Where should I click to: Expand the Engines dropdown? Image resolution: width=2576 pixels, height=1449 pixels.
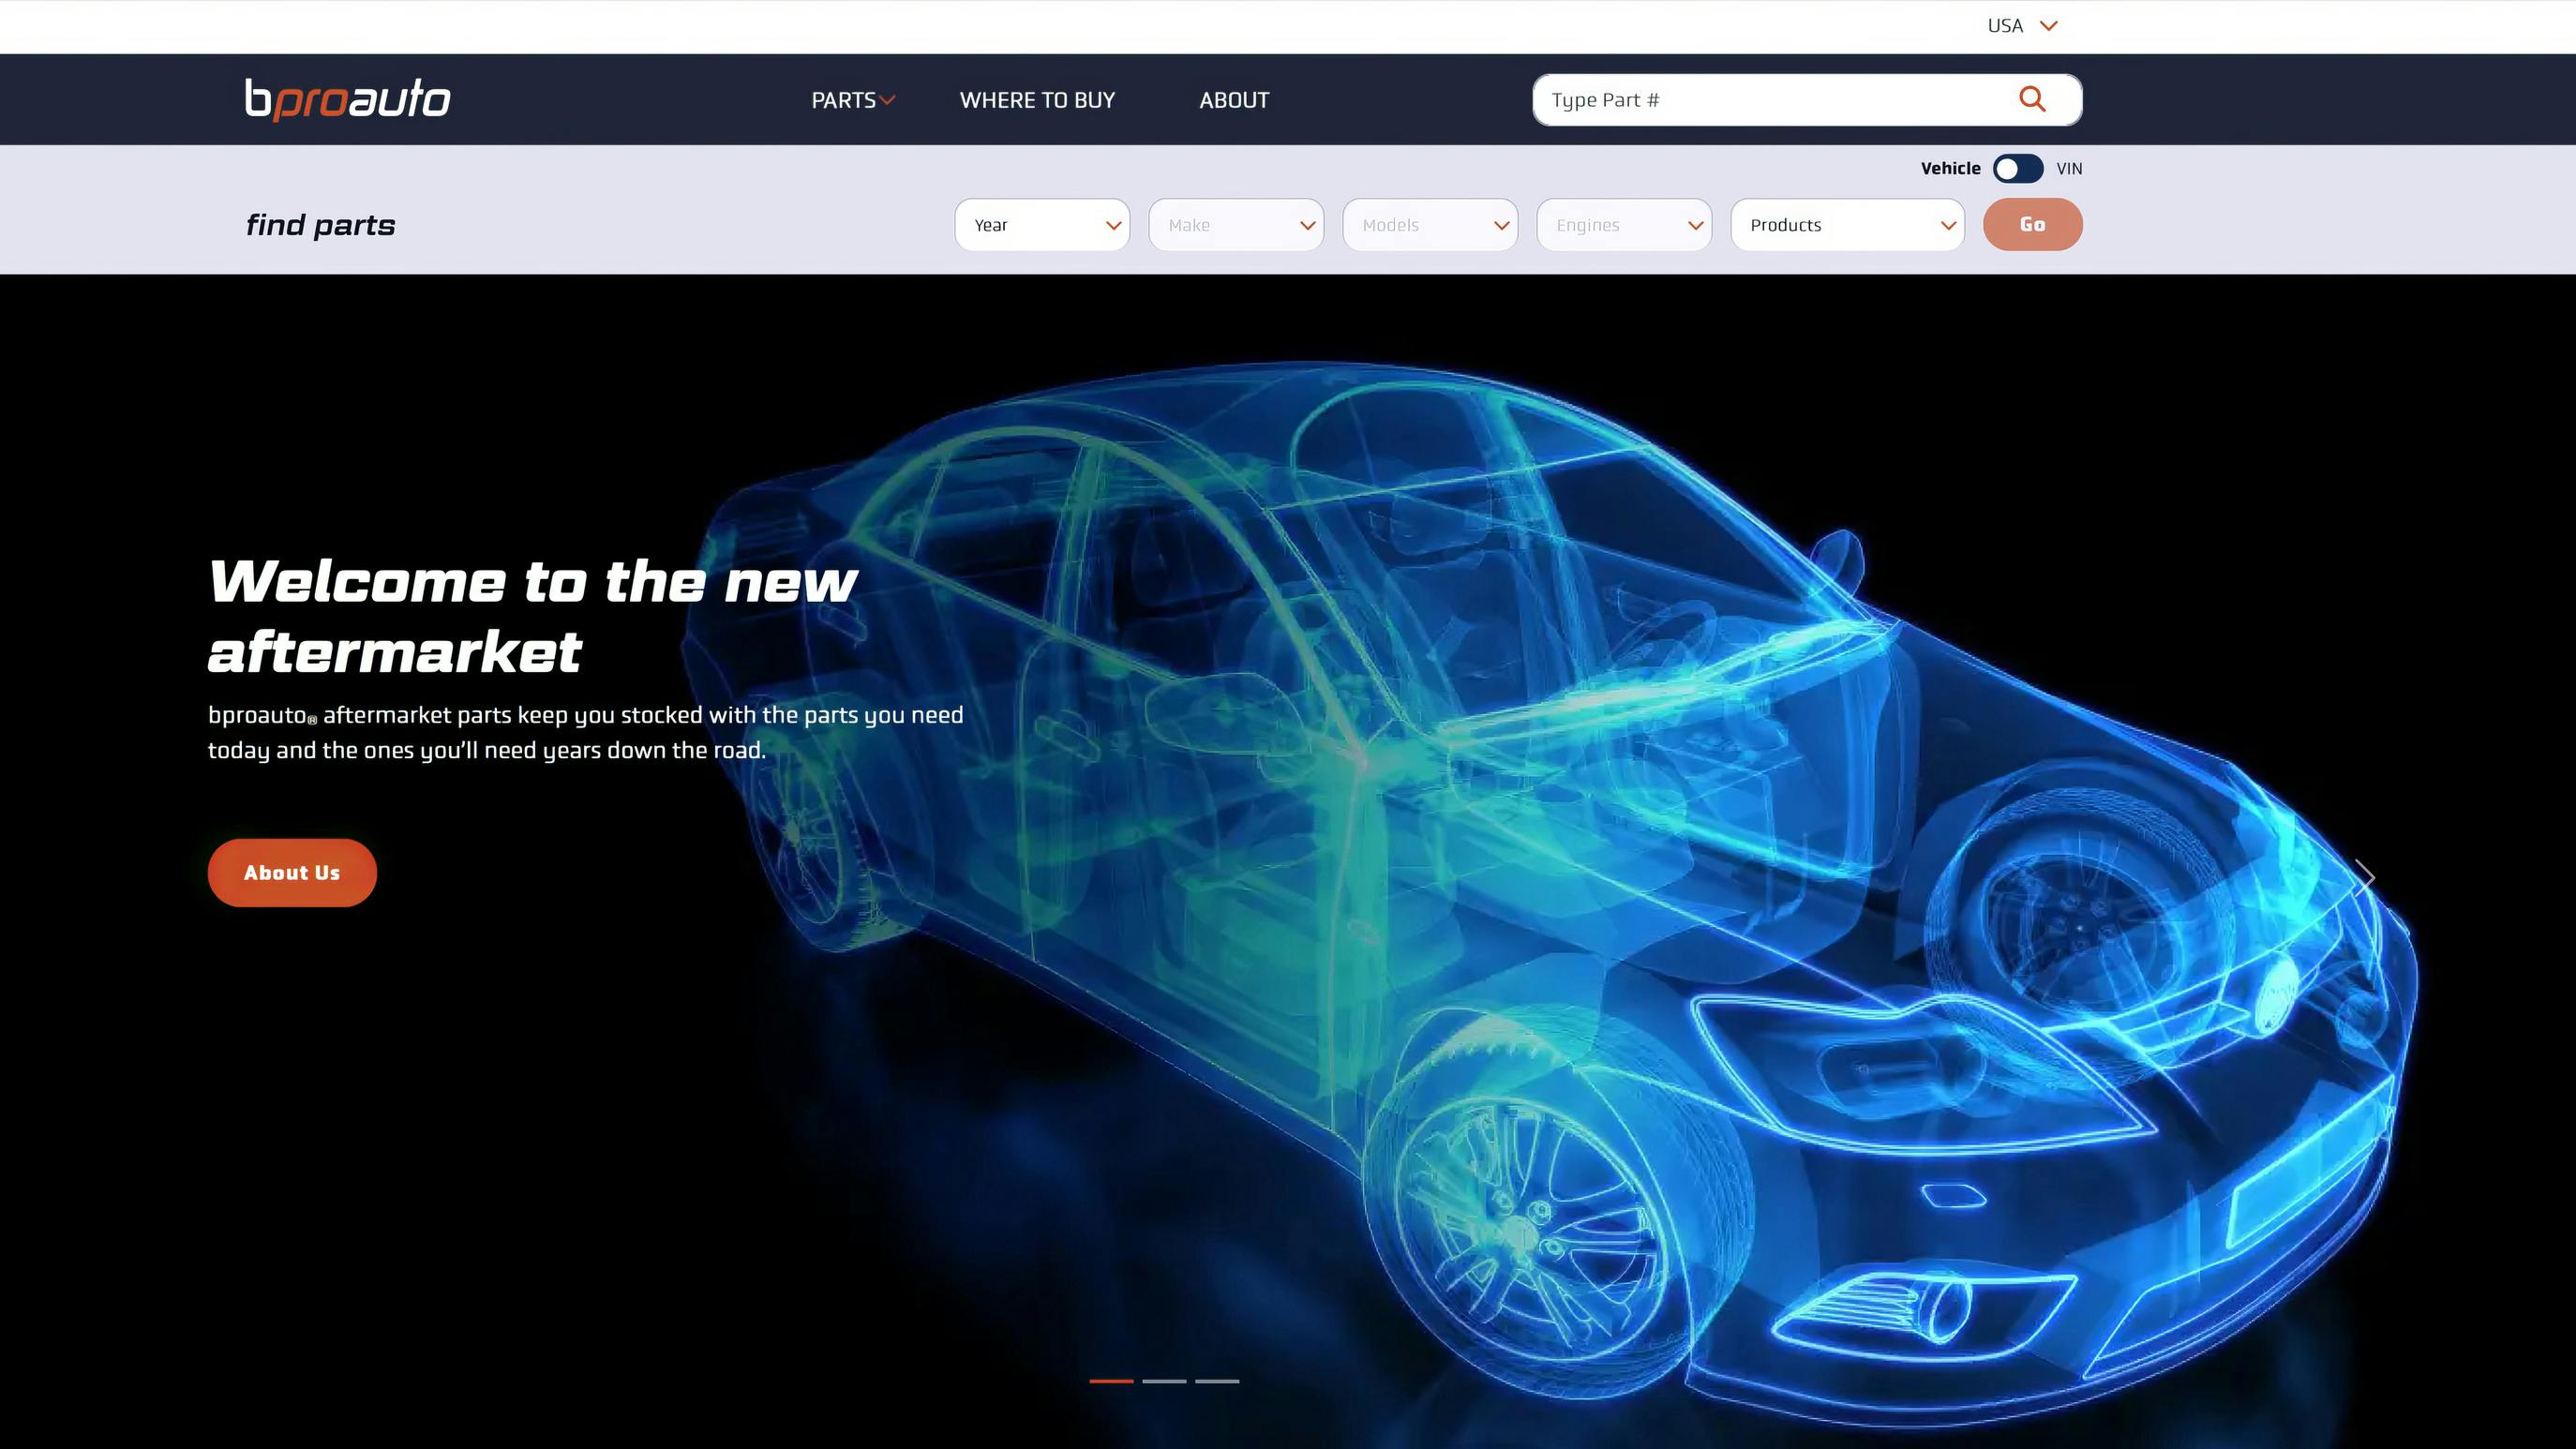click(1623, 225)
